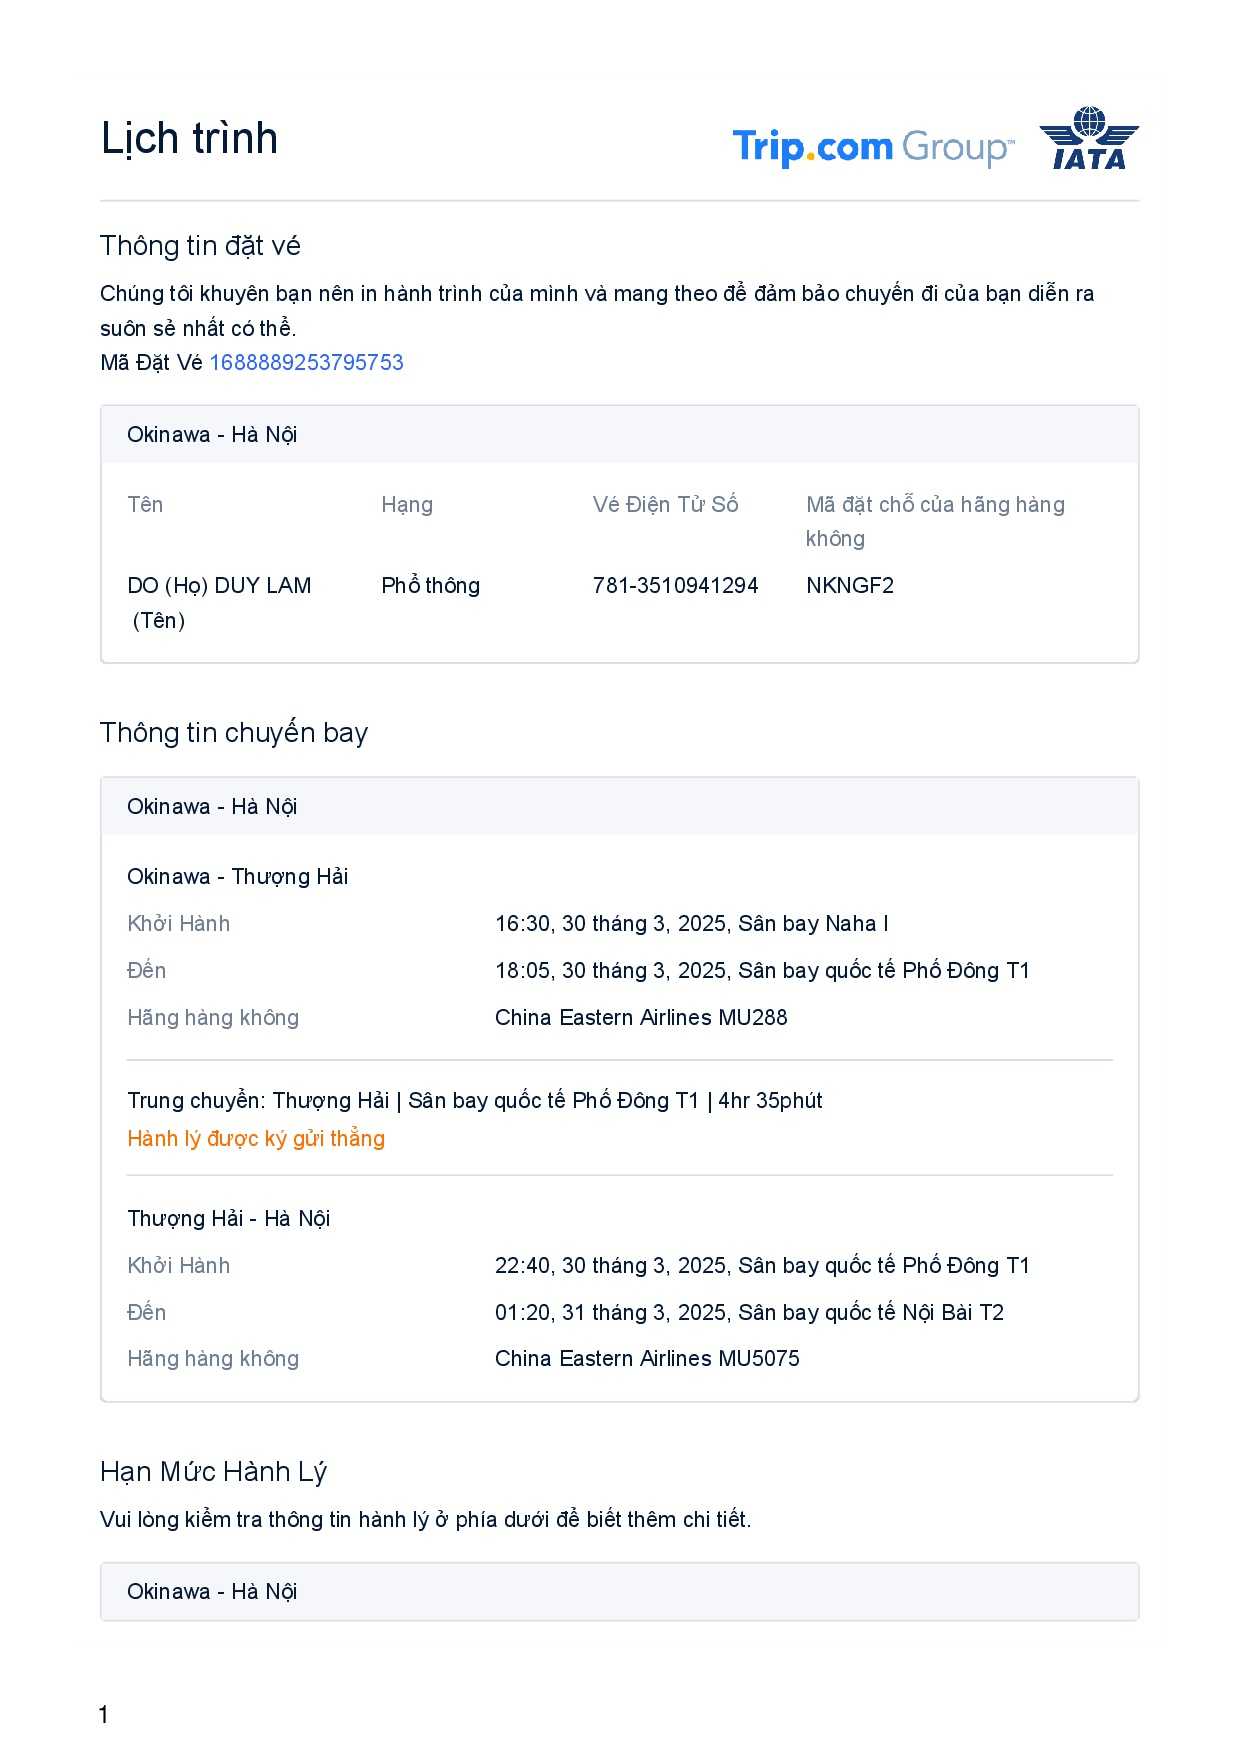Screen dimensions: 1240x1754
Task: Select airline booking code NKNGF2
Action: [x=850, y=585]
